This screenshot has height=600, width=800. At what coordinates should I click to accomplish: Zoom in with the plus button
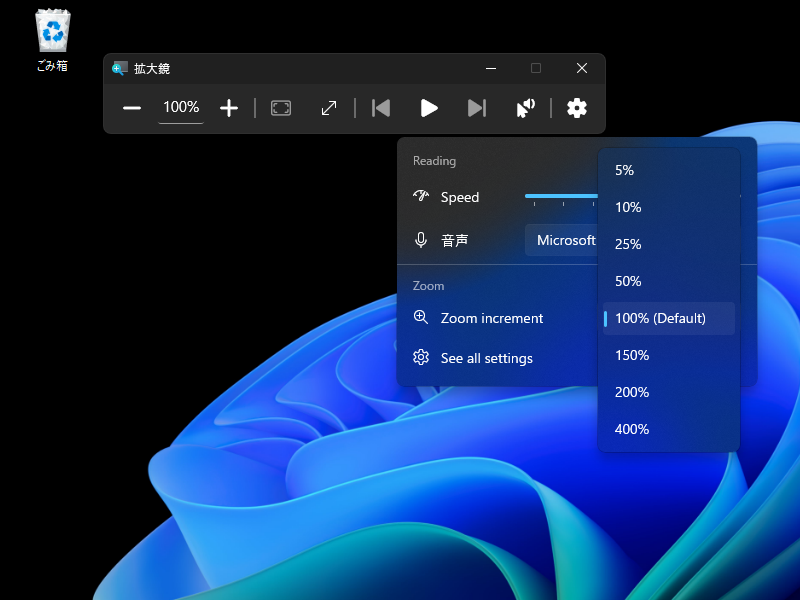(x=229, y=108)
